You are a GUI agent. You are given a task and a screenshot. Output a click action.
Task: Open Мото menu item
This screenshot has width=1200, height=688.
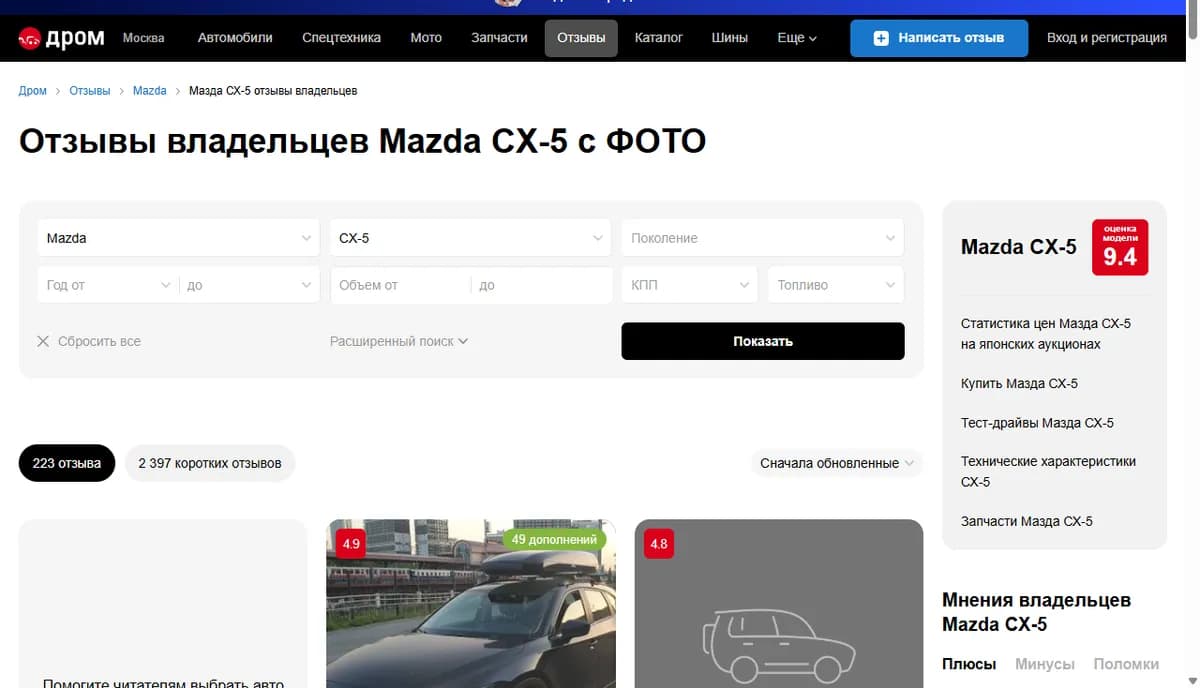tap(426, 38)
